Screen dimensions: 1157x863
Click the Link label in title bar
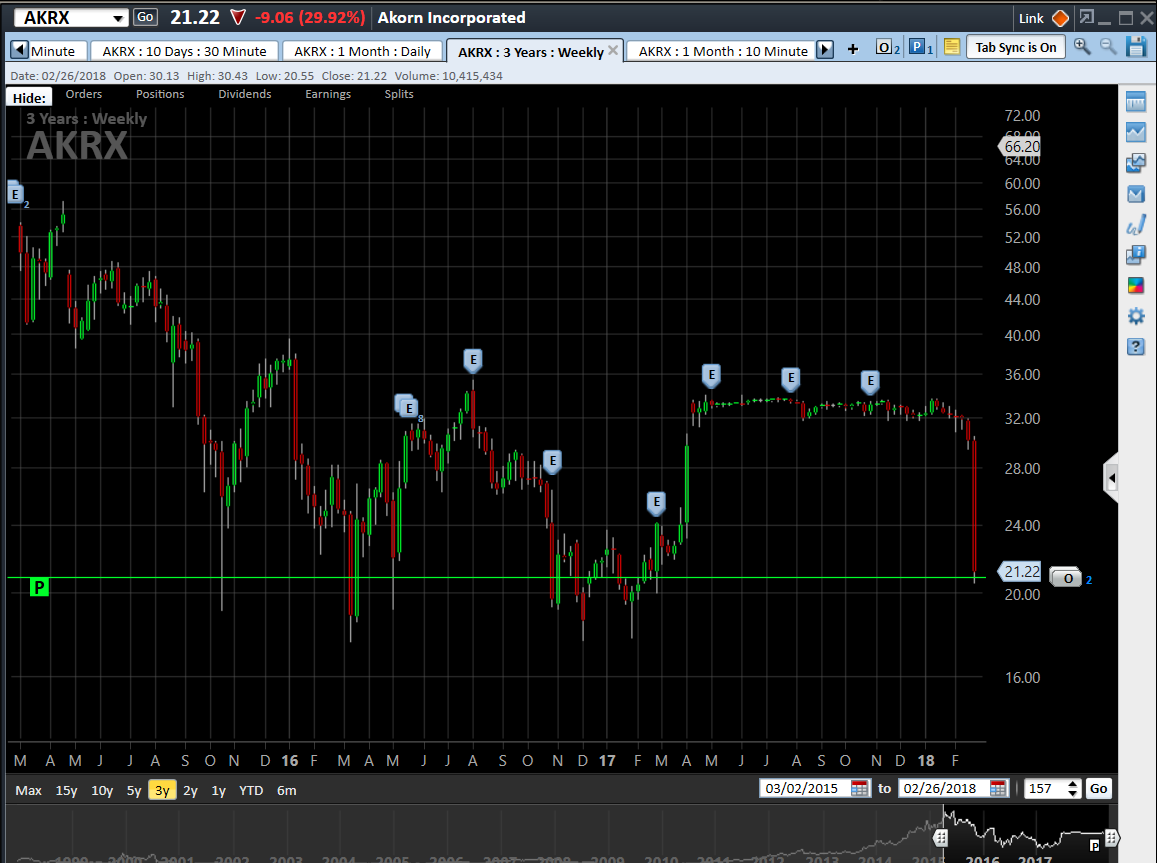[x=1031, y=18]
